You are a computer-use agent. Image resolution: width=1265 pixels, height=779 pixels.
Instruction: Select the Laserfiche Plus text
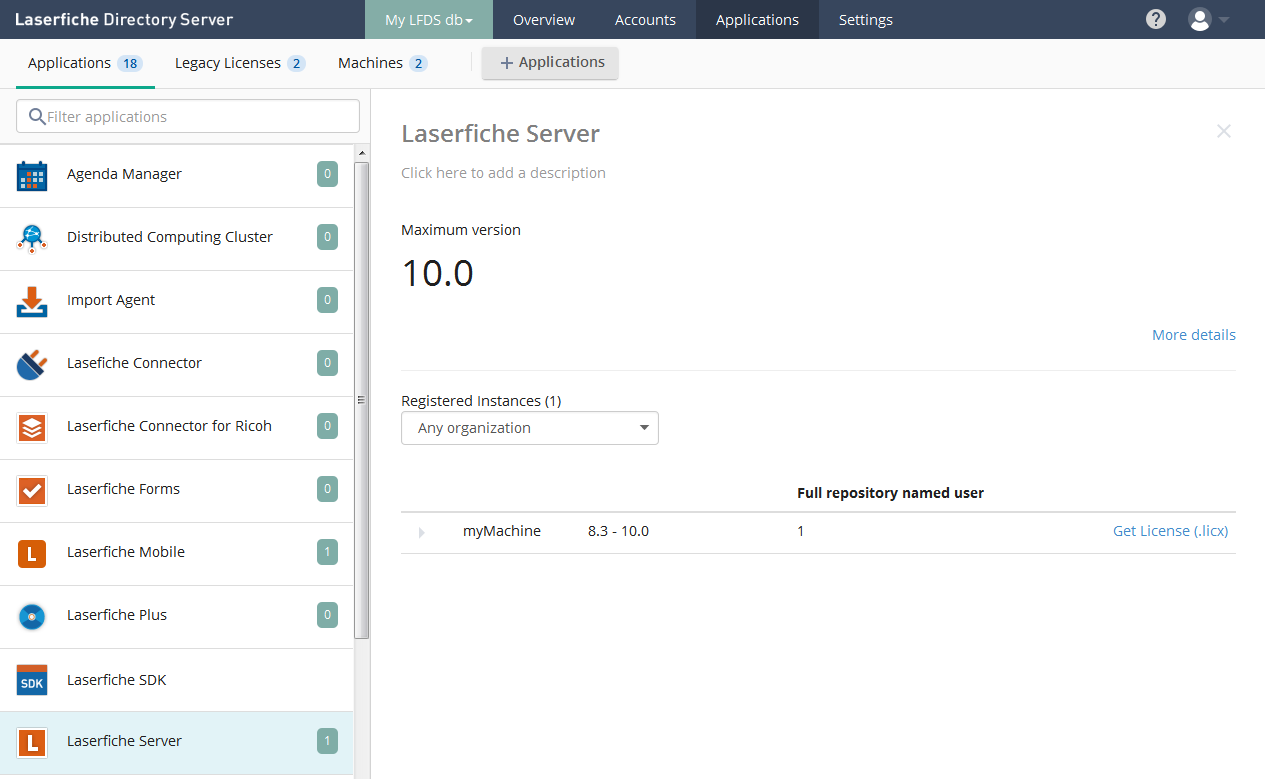117,615
